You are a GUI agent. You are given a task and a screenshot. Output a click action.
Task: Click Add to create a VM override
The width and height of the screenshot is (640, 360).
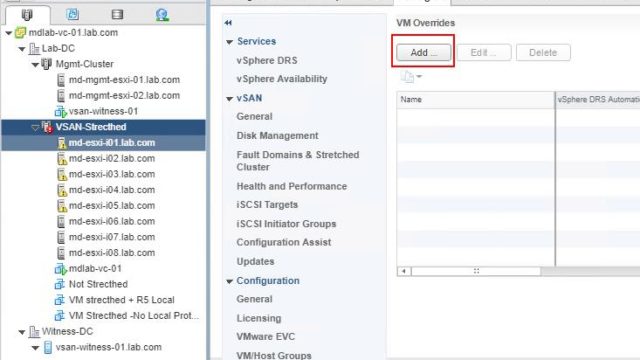pyautogui.click(x=423, y=52)
